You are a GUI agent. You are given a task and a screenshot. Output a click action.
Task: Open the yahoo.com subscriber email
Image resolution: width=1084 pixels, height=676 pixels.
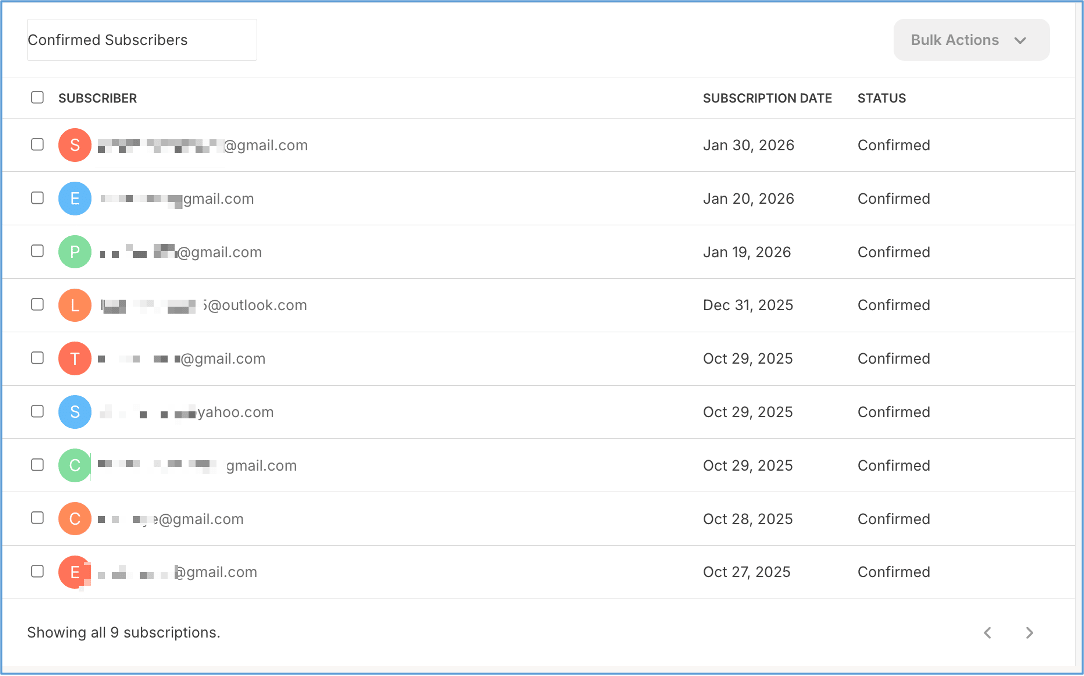[x=186, y=412]
